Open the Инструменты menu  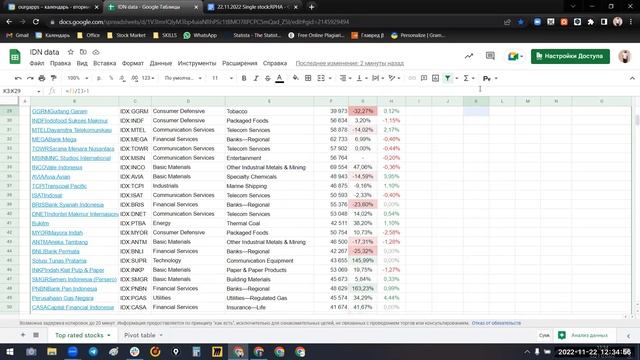pyautogui.click(x=197, y=63)
